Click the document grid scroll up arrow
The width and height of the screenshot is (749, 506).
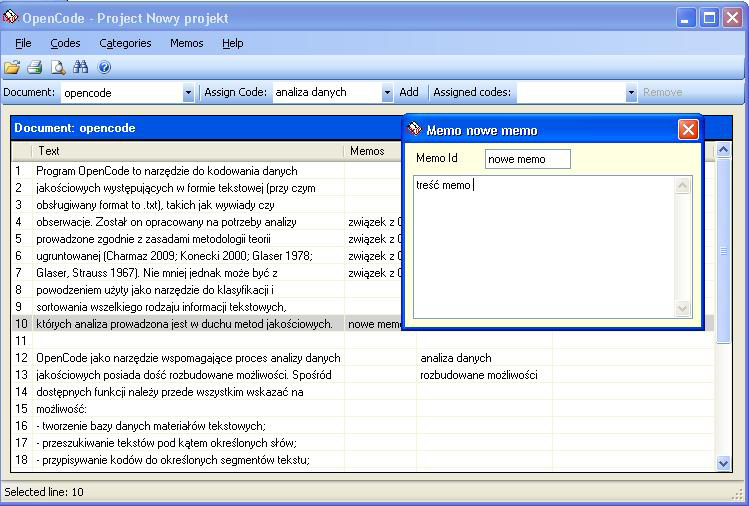[x=723, y=150]
